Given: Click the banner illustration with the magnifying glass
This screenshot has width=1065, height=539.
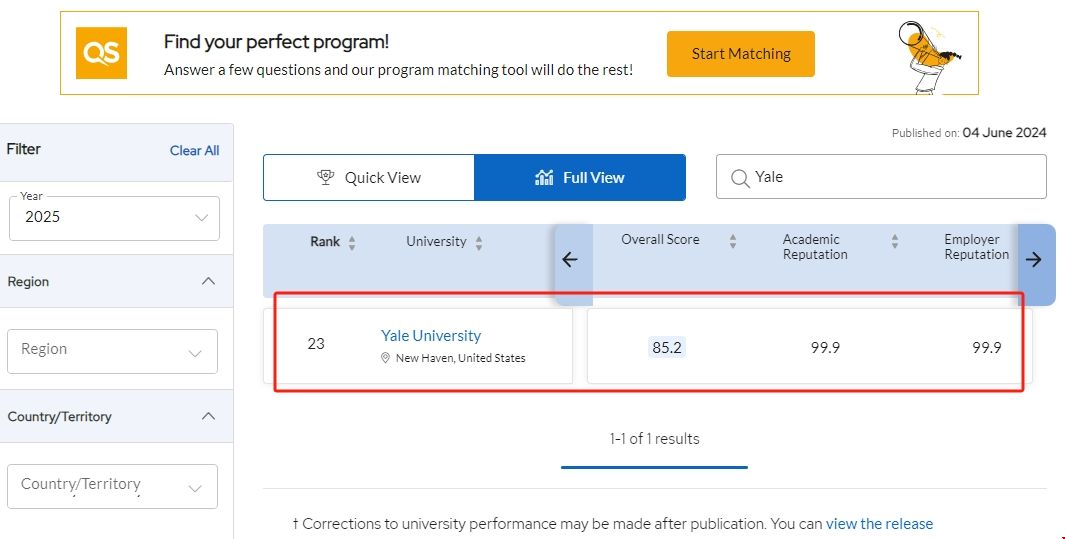Looking at the screenshot, I should [x=929, y=54].
